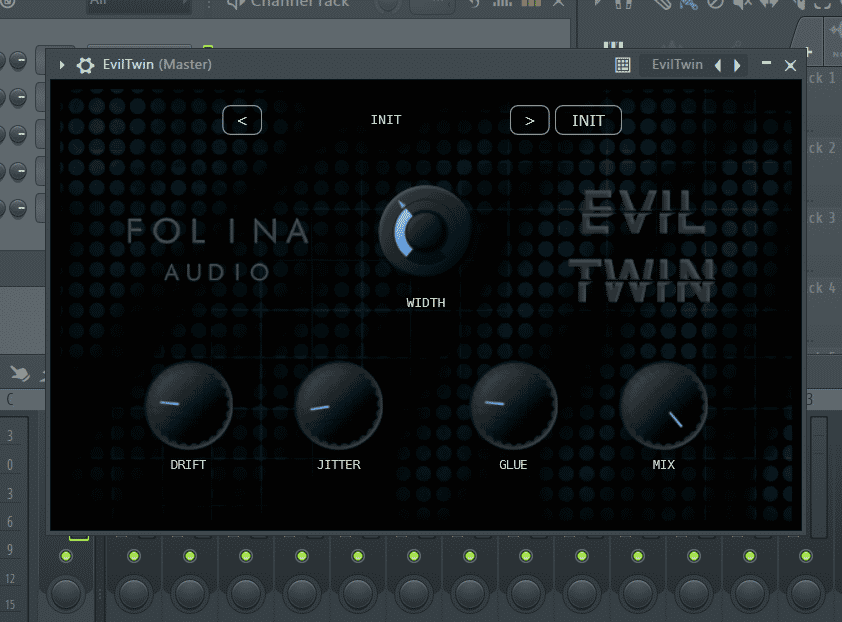Close the EvilTwin plugin window
Image resolution: width=842 pixels, height=622 pixels.
point(790,66)
